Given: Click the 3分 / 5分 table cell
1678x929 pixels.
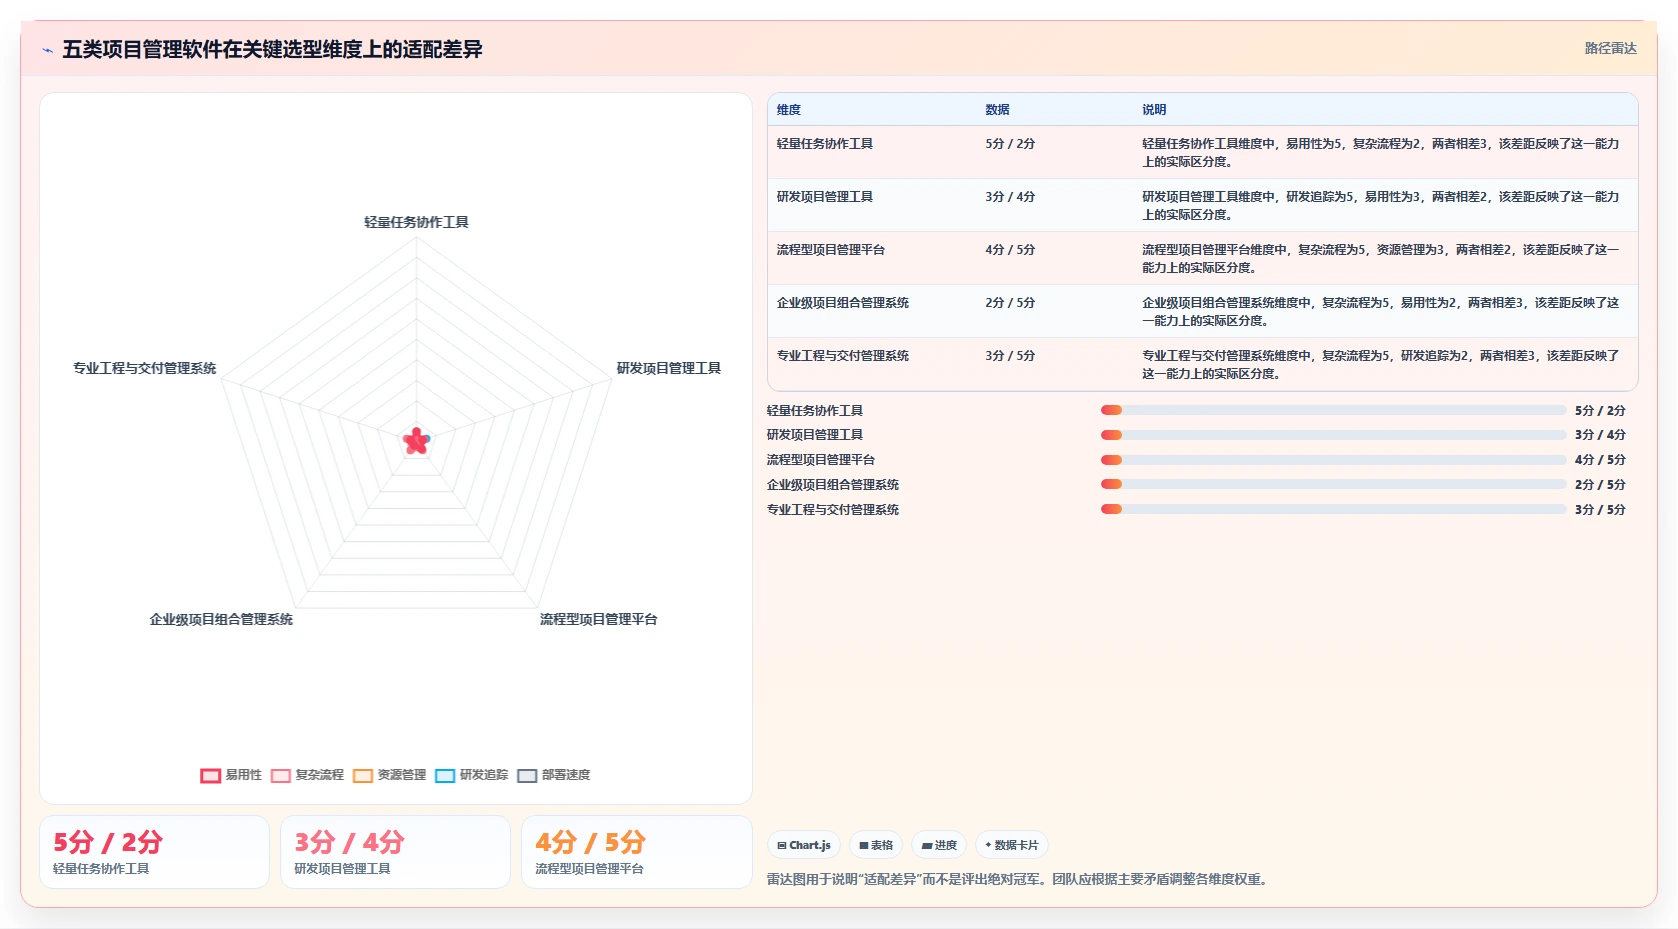Looking at the screenshot, I should [1010, 356].
